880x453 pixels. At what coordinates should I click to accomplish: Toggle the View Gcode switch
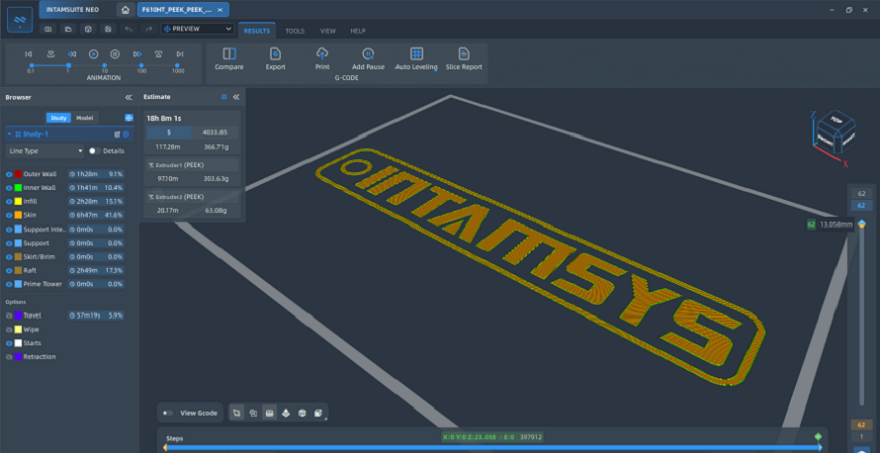[x=167, y=413]
